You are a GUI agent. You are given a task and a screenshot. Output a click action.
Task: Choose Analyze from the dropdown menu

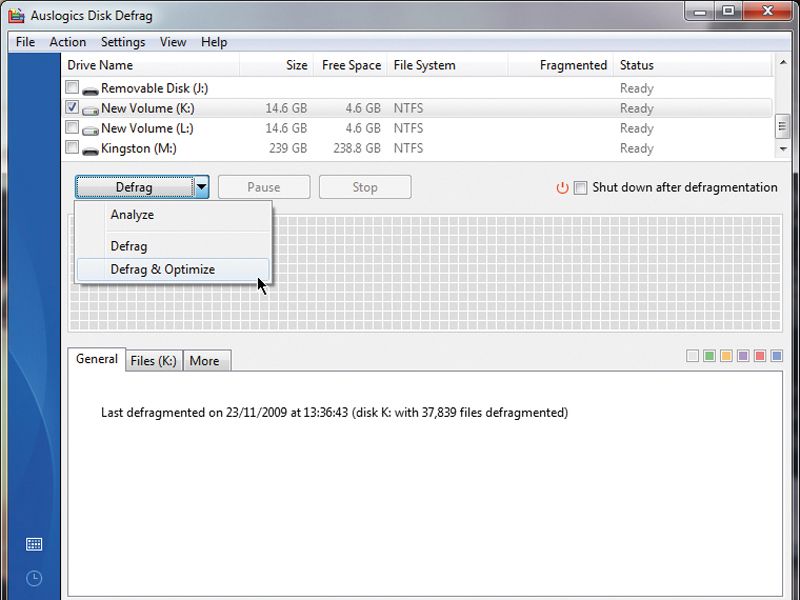pyautogui.click(x=133, y=214)
